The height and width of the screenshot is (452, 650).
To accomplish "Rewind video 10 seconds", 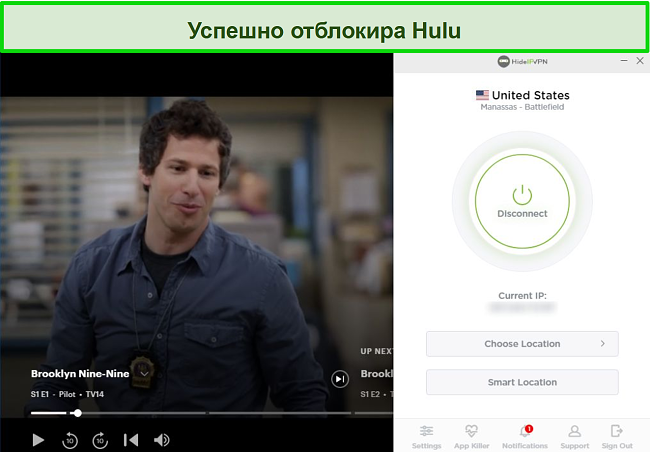I will point(70,440).
